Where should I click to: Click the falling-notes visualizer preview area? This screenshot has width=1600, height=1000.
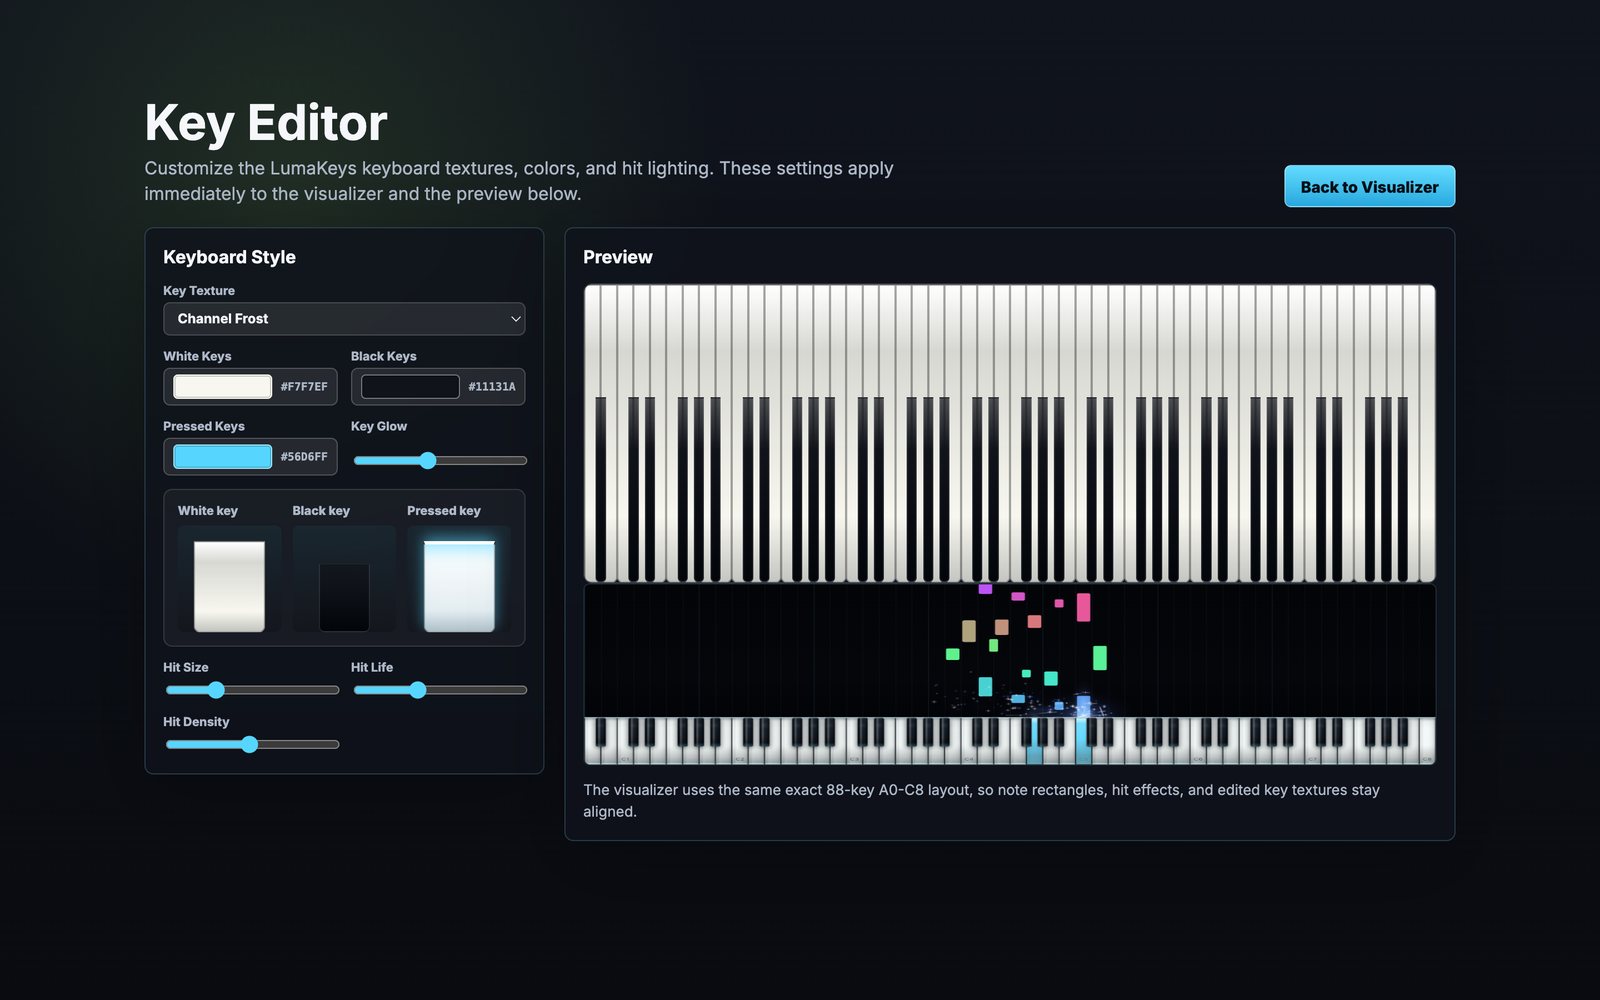[1010, 651]
